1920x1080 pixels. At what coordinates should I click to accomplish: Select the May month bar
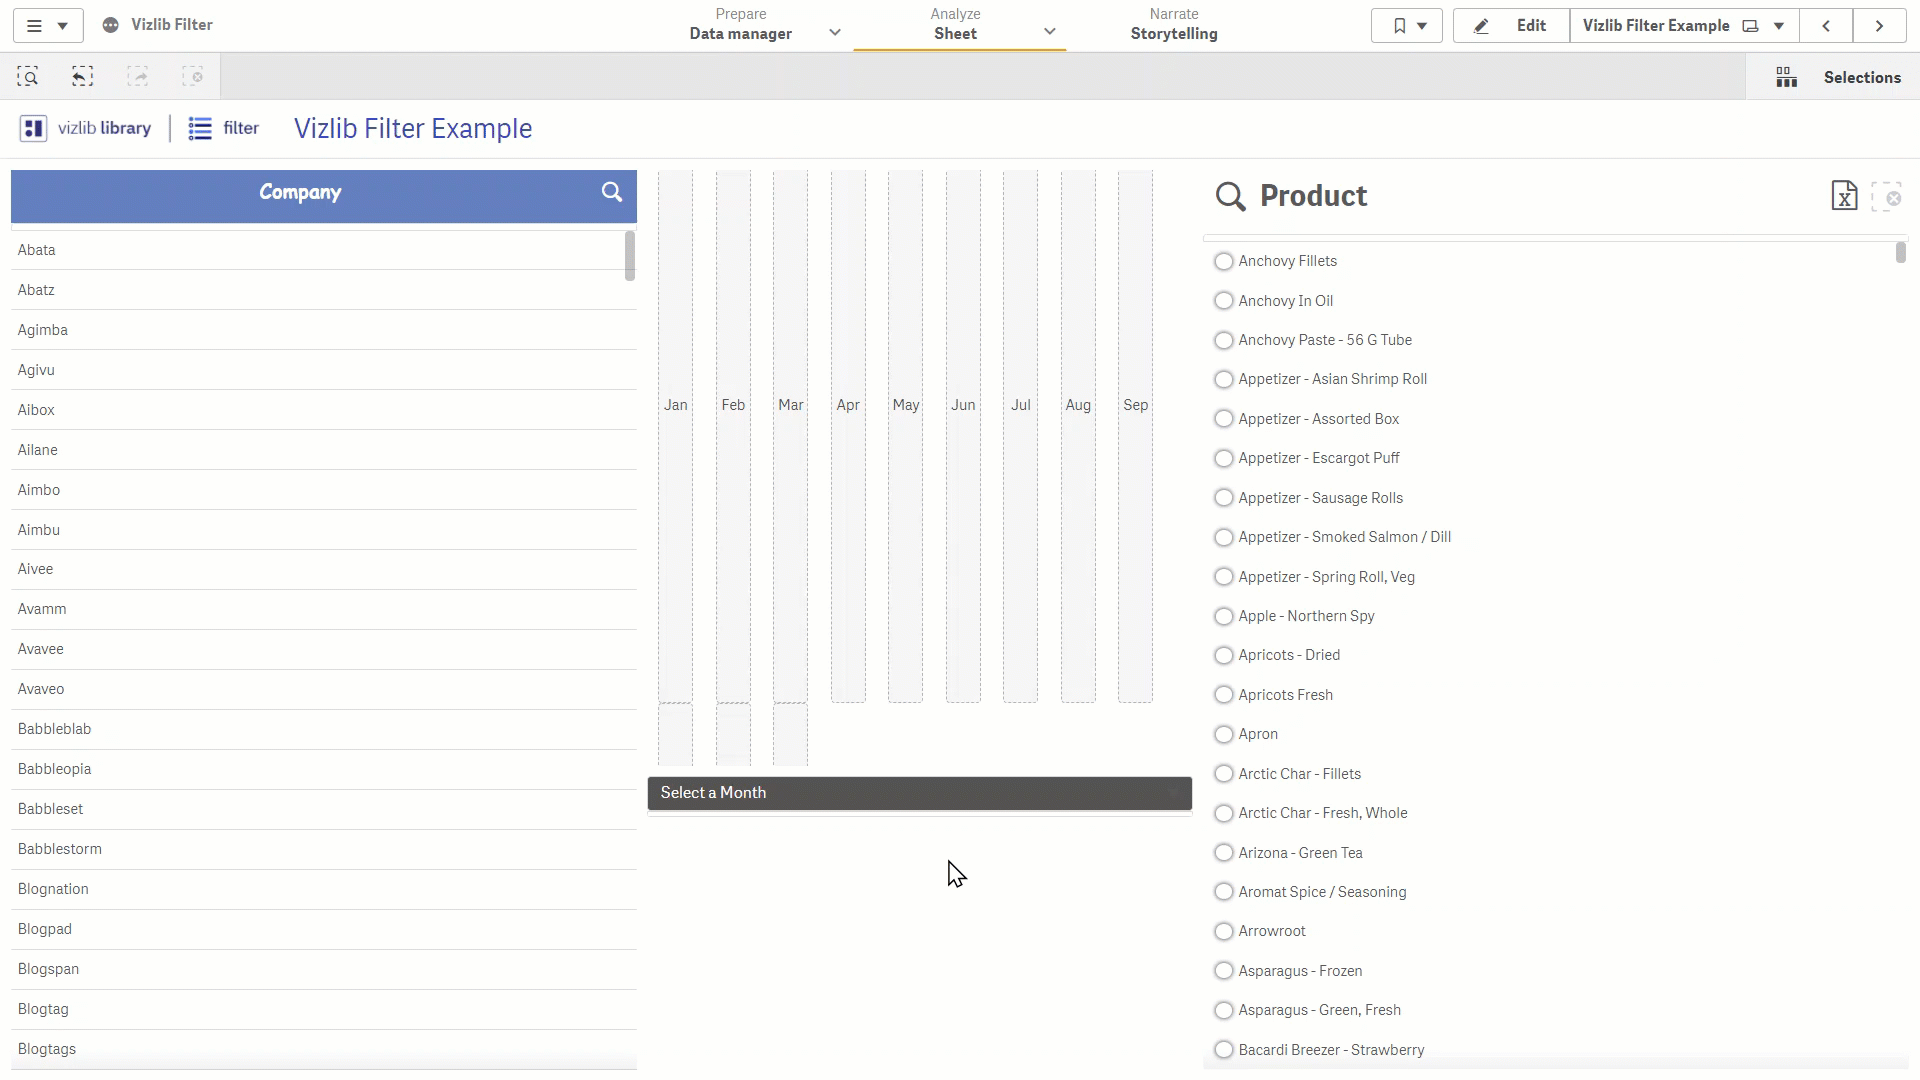click(x=906, y=436)
